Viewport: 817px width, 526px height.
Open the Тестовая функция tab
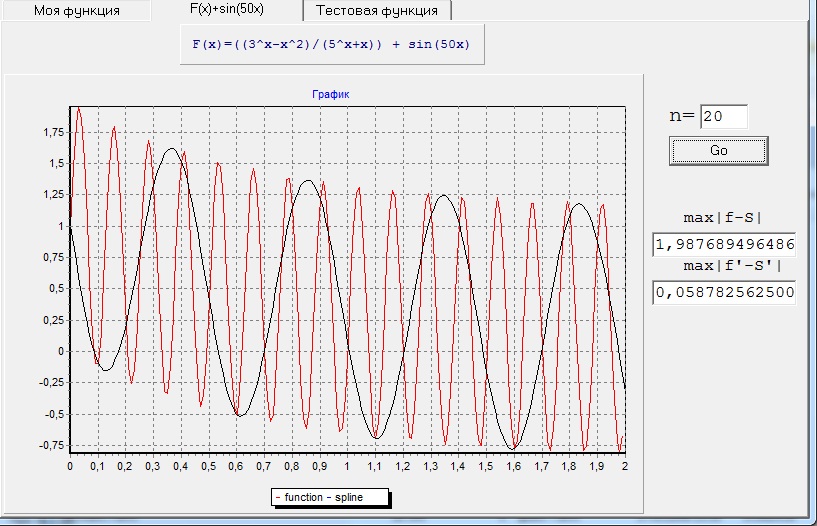[377, 10]
